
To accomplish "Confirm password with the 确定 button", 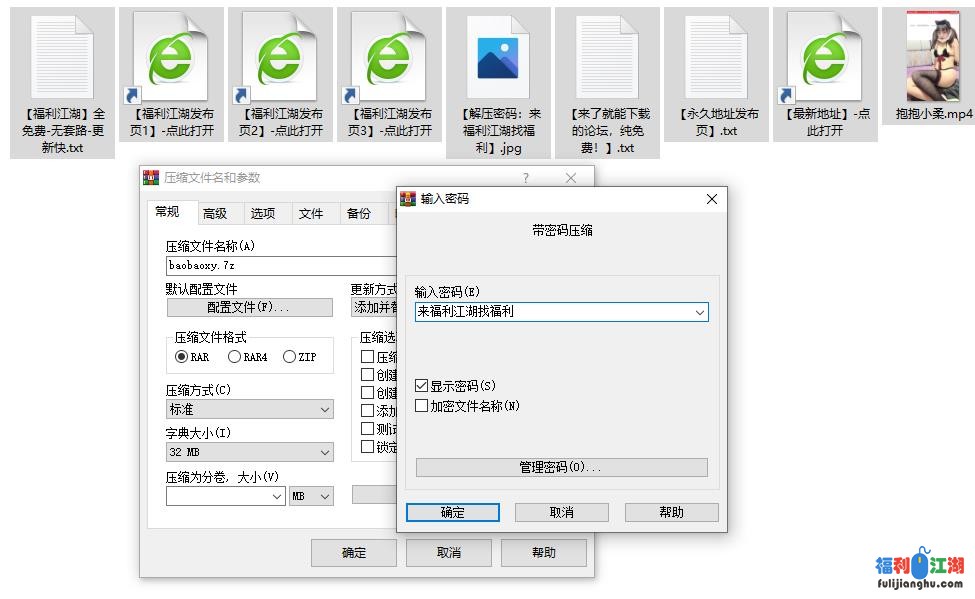I will tap(452, 512).
